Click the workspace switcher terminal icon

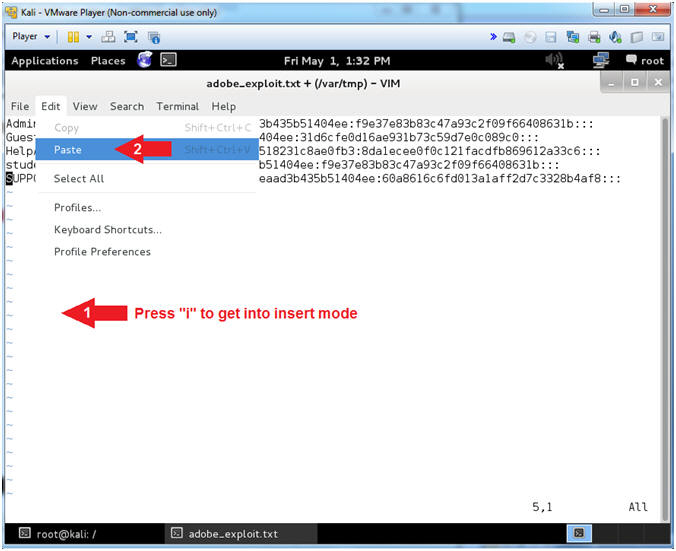pos(579,534)
